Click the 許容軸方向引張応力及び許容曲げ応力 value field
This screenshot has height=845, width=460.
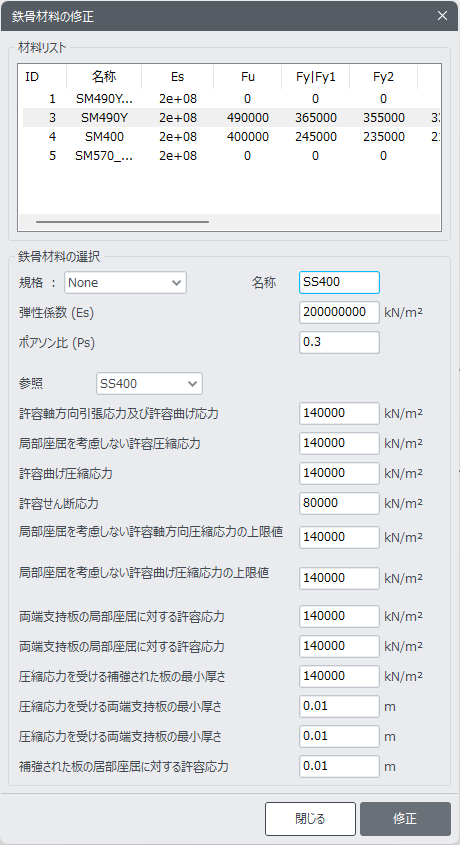tap(339, 413)
